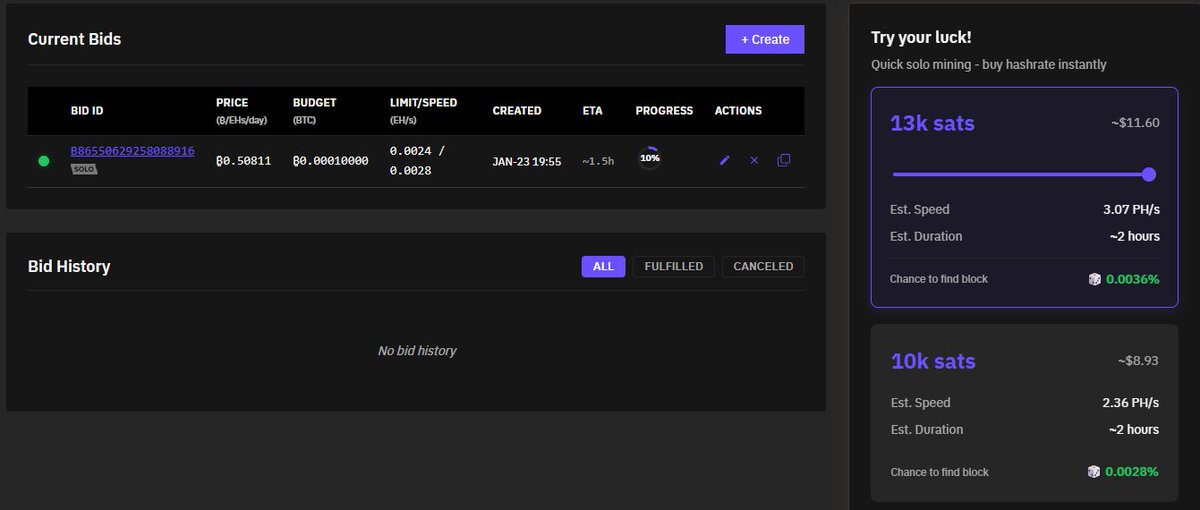Click the CREATED column header
The image size is (1200, 510).
click(517, 111)
